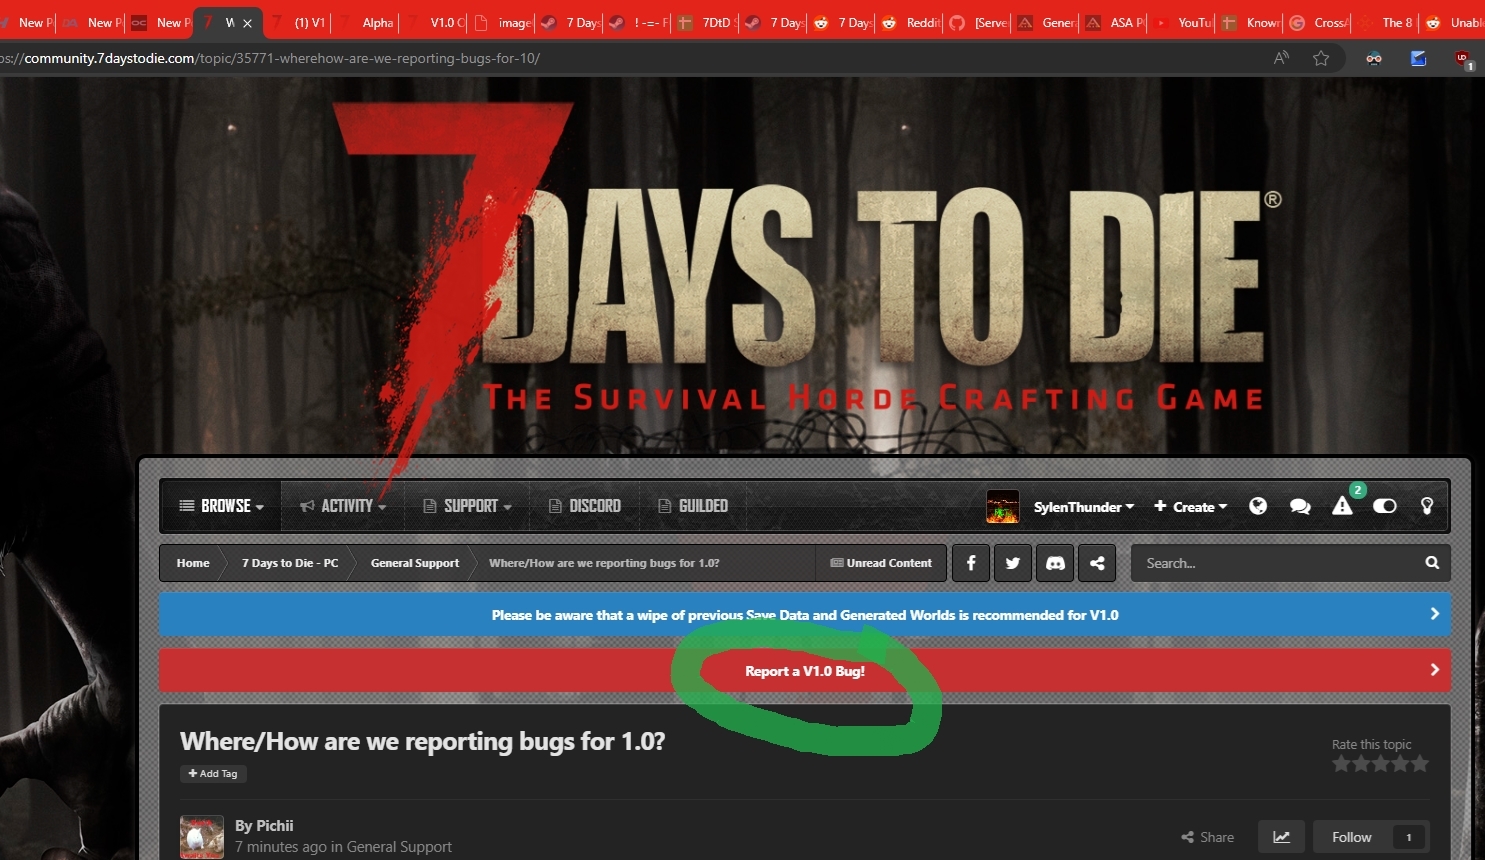Click the browser address bar URL
Screen dimensions: 1485x860
coord(272,58)
